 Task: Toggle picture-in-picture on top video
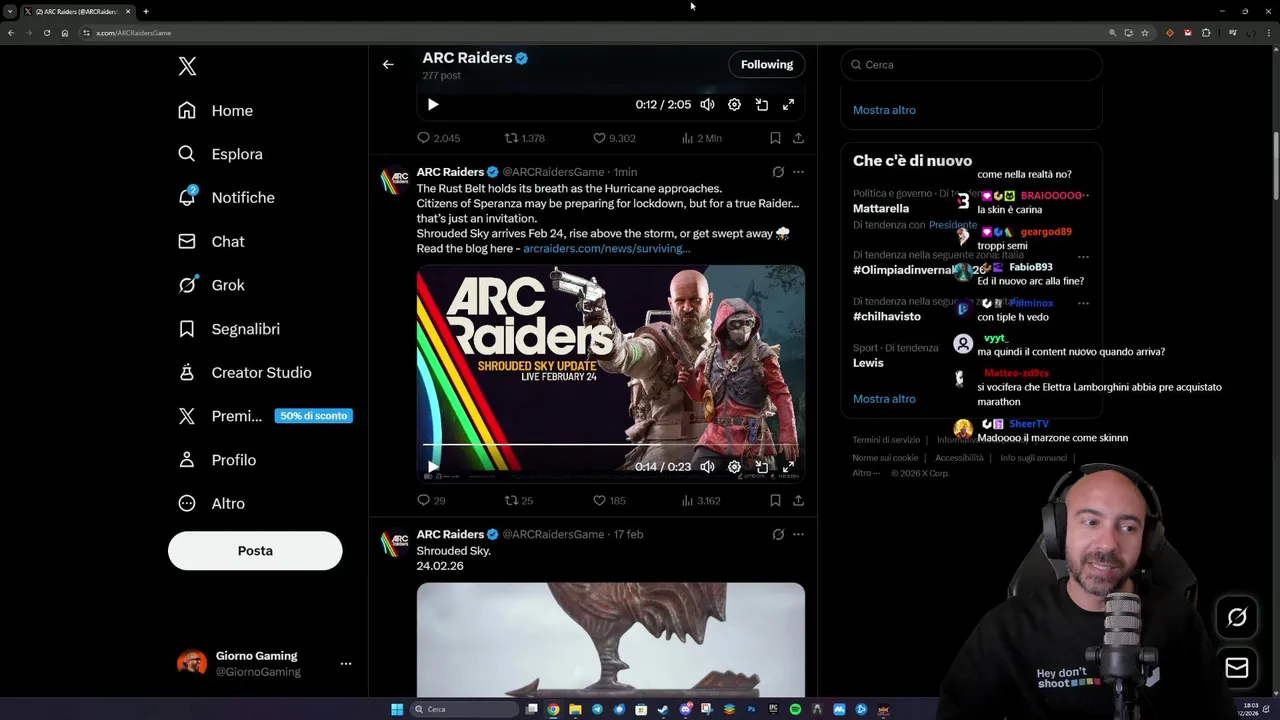[x=761, y=104]
